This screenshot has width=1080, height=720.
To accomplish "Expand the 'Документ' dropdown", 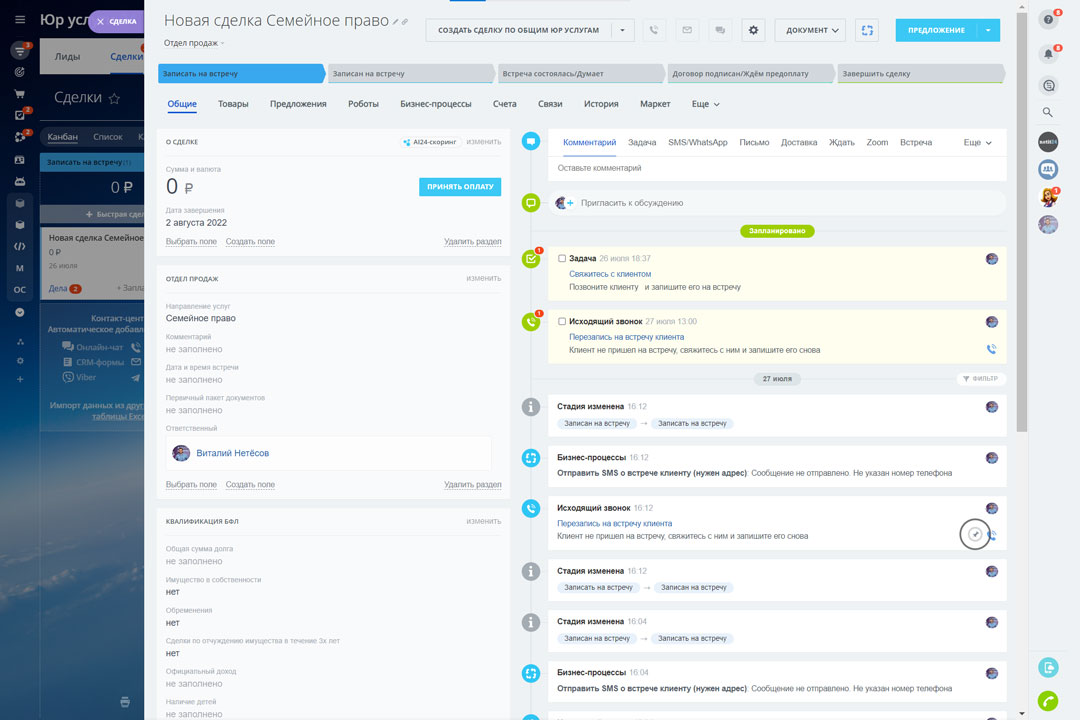I will coord(809,30).
